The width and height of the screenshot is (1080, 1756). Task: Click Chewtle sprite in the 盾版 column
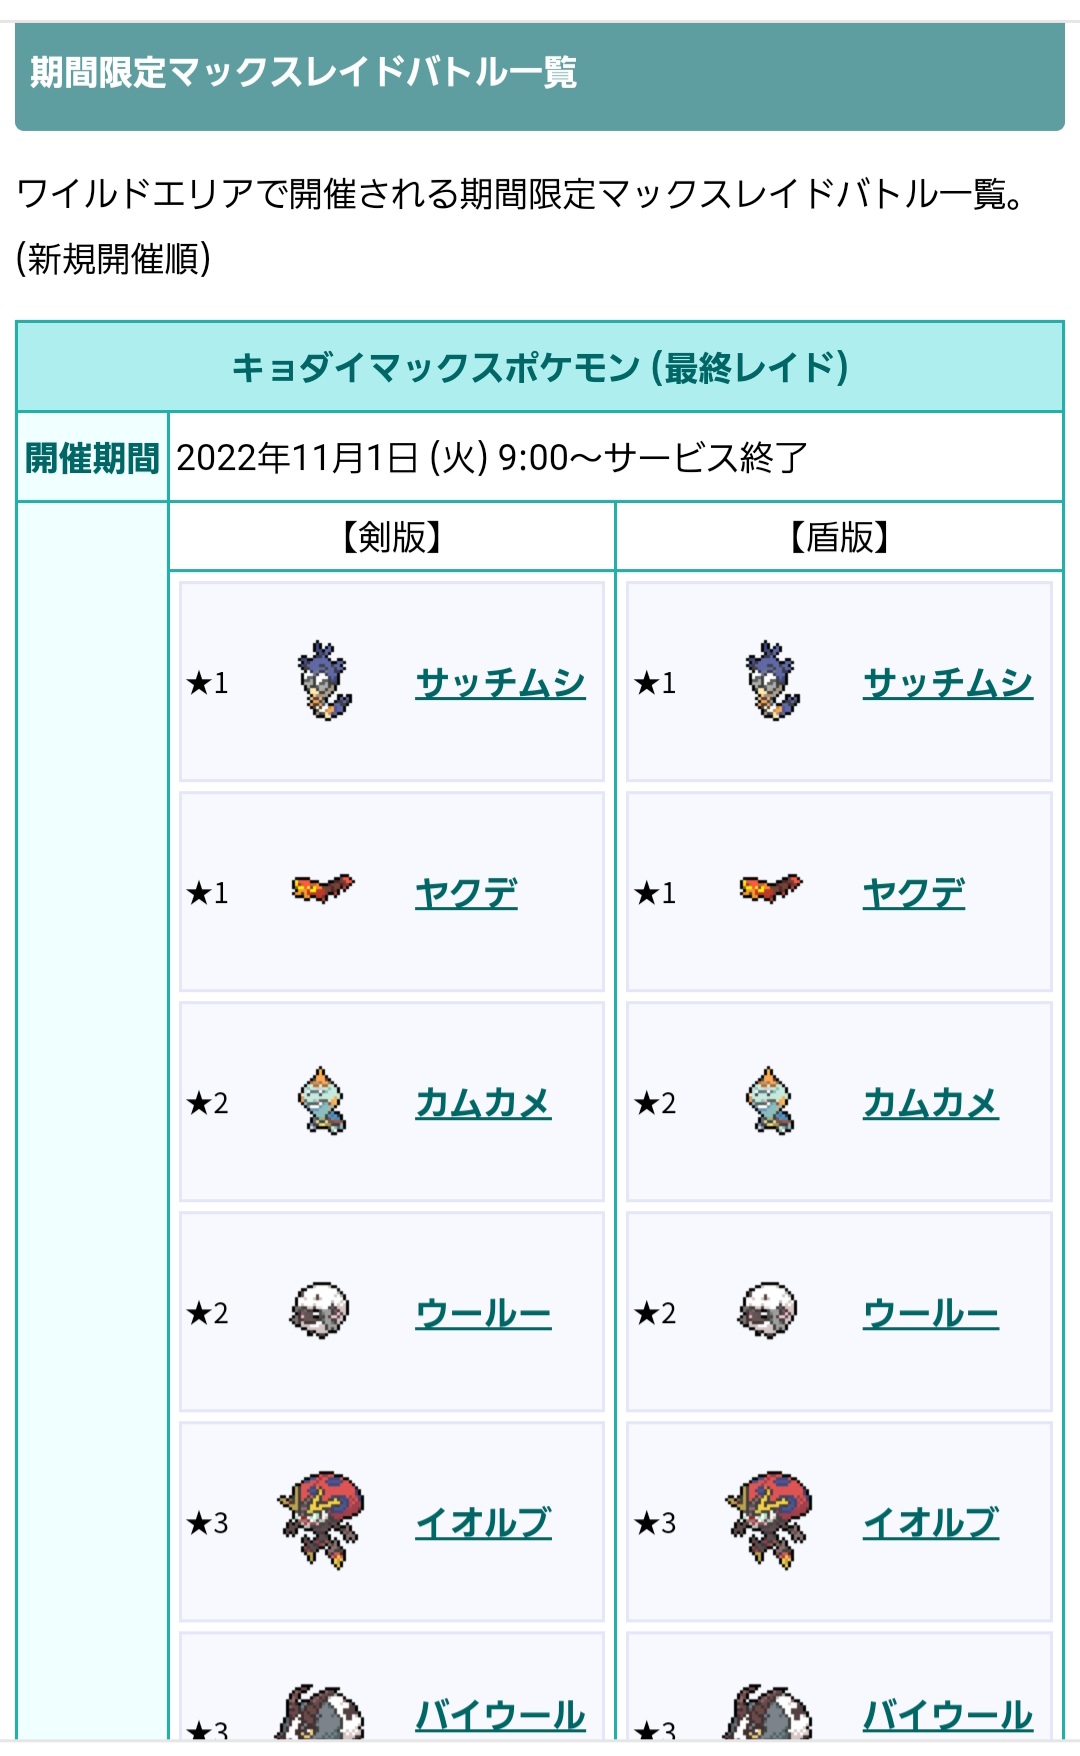(x=770, y=1101)
